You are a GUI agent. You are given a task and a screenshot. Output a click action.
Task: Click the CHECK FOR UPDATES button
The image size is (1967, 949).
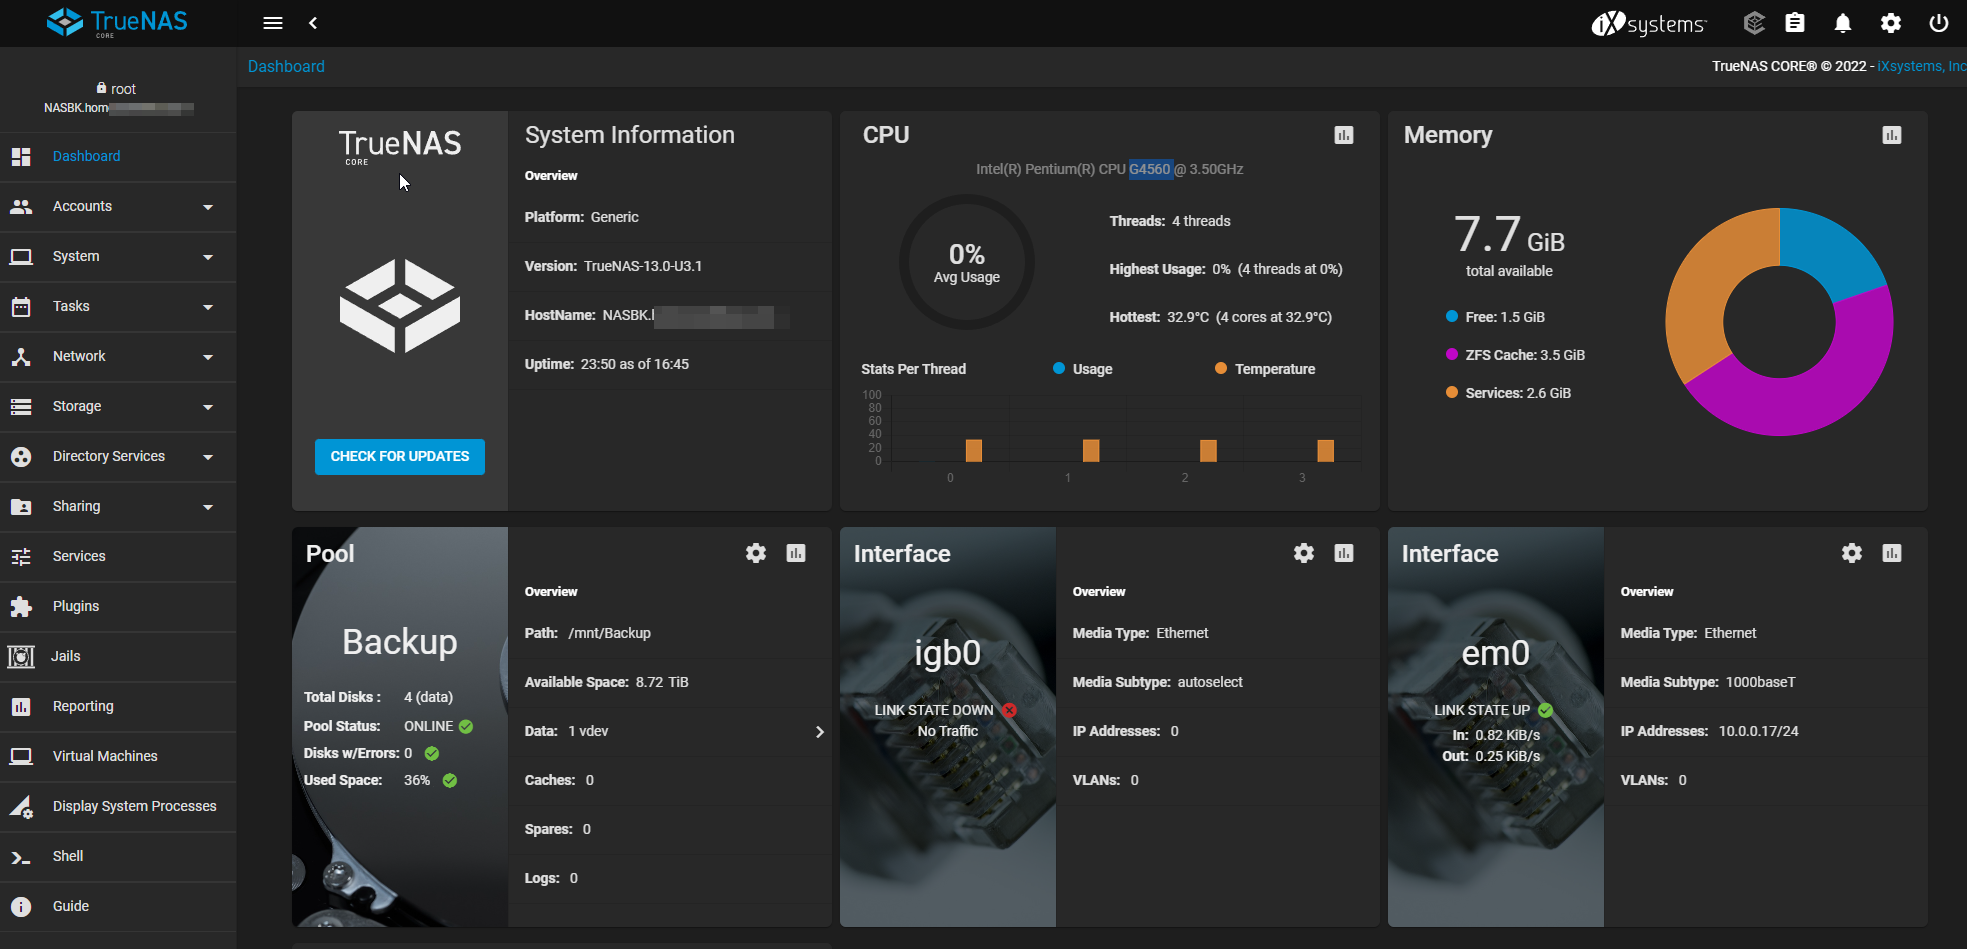coord(400,457)
